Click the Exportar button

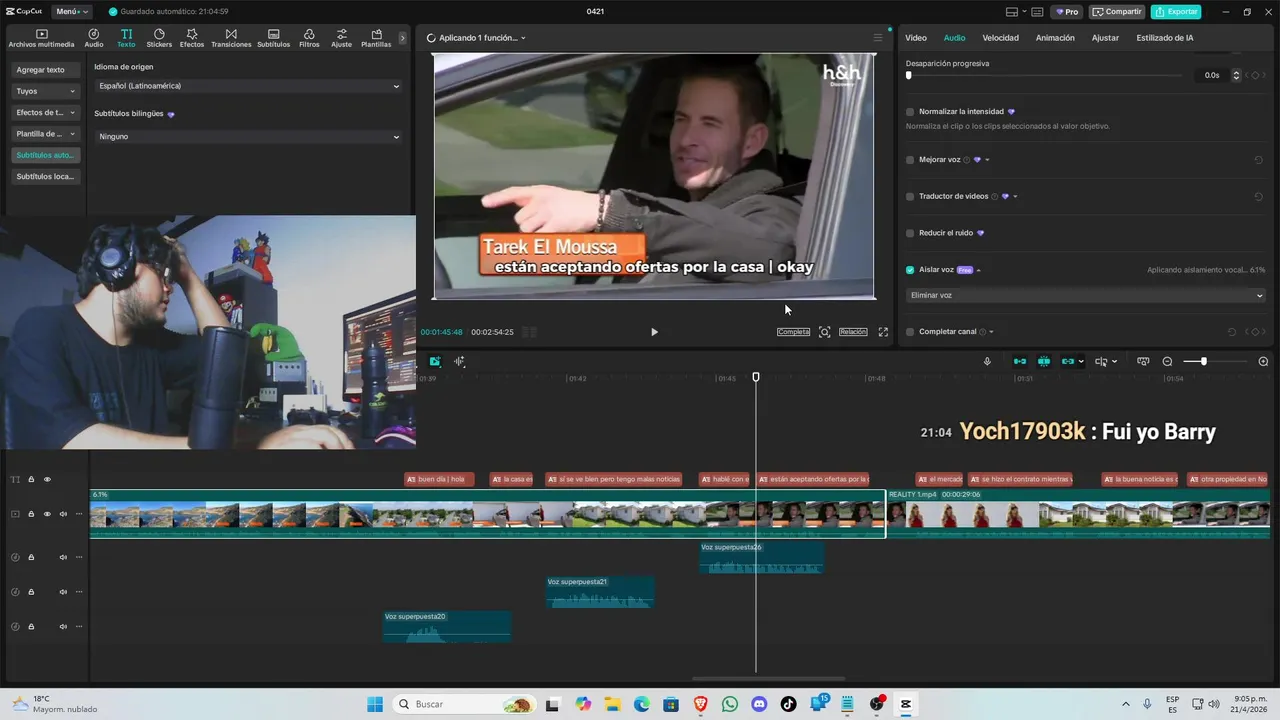point(1176,12)
